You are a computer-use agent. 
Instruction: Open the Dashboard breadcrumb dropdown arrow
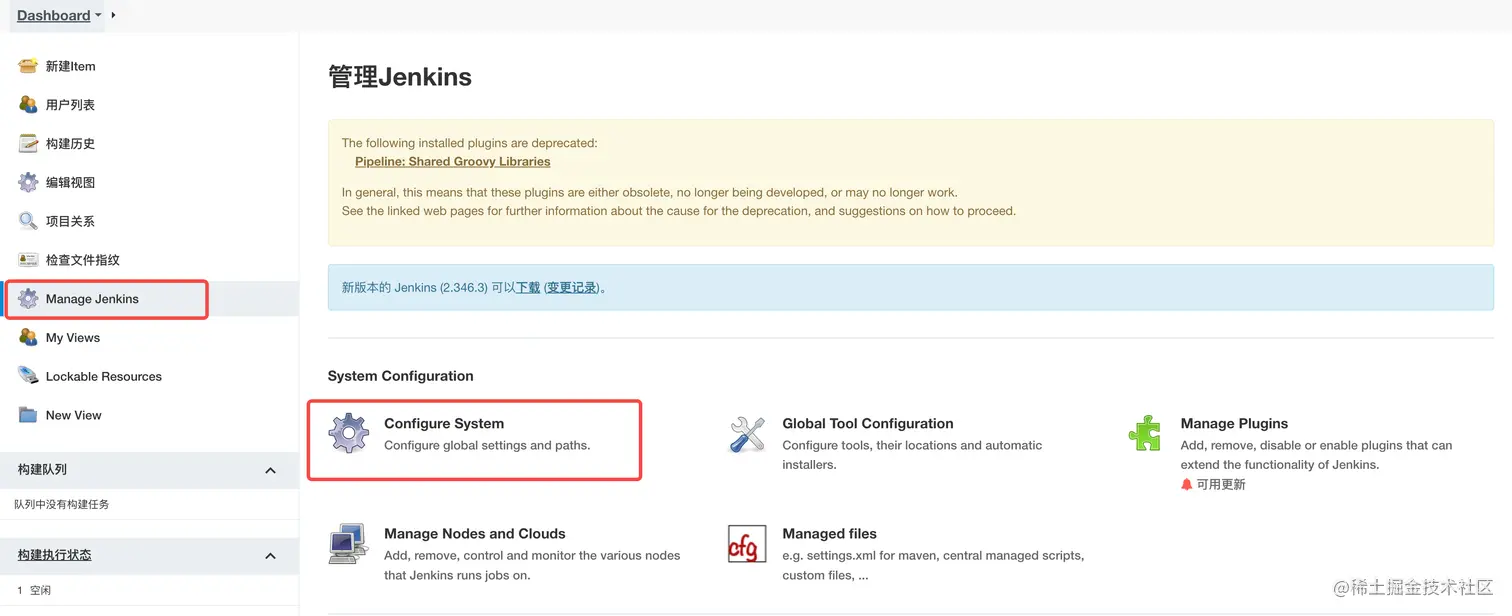coord(98,16)
